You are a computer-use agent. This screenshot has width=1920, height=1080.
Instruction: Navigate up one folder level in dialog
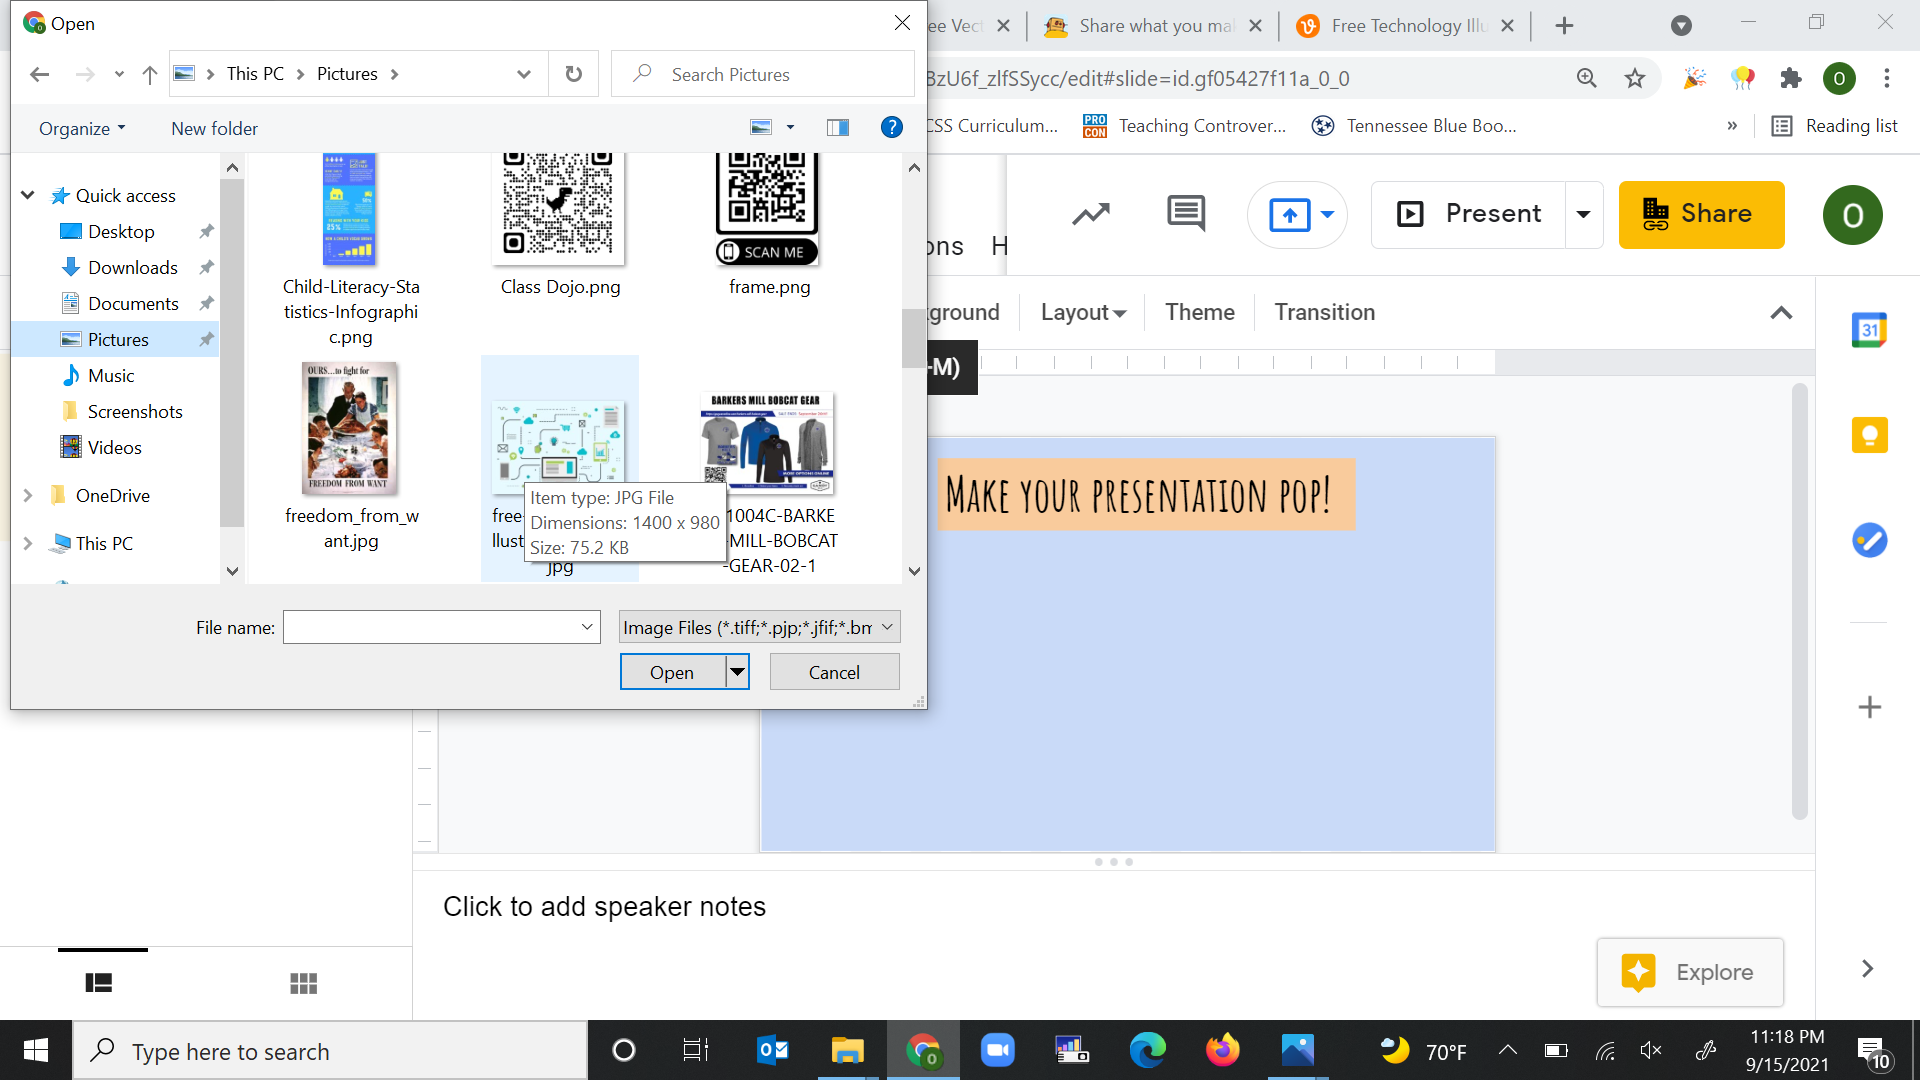tap(149, 73)
